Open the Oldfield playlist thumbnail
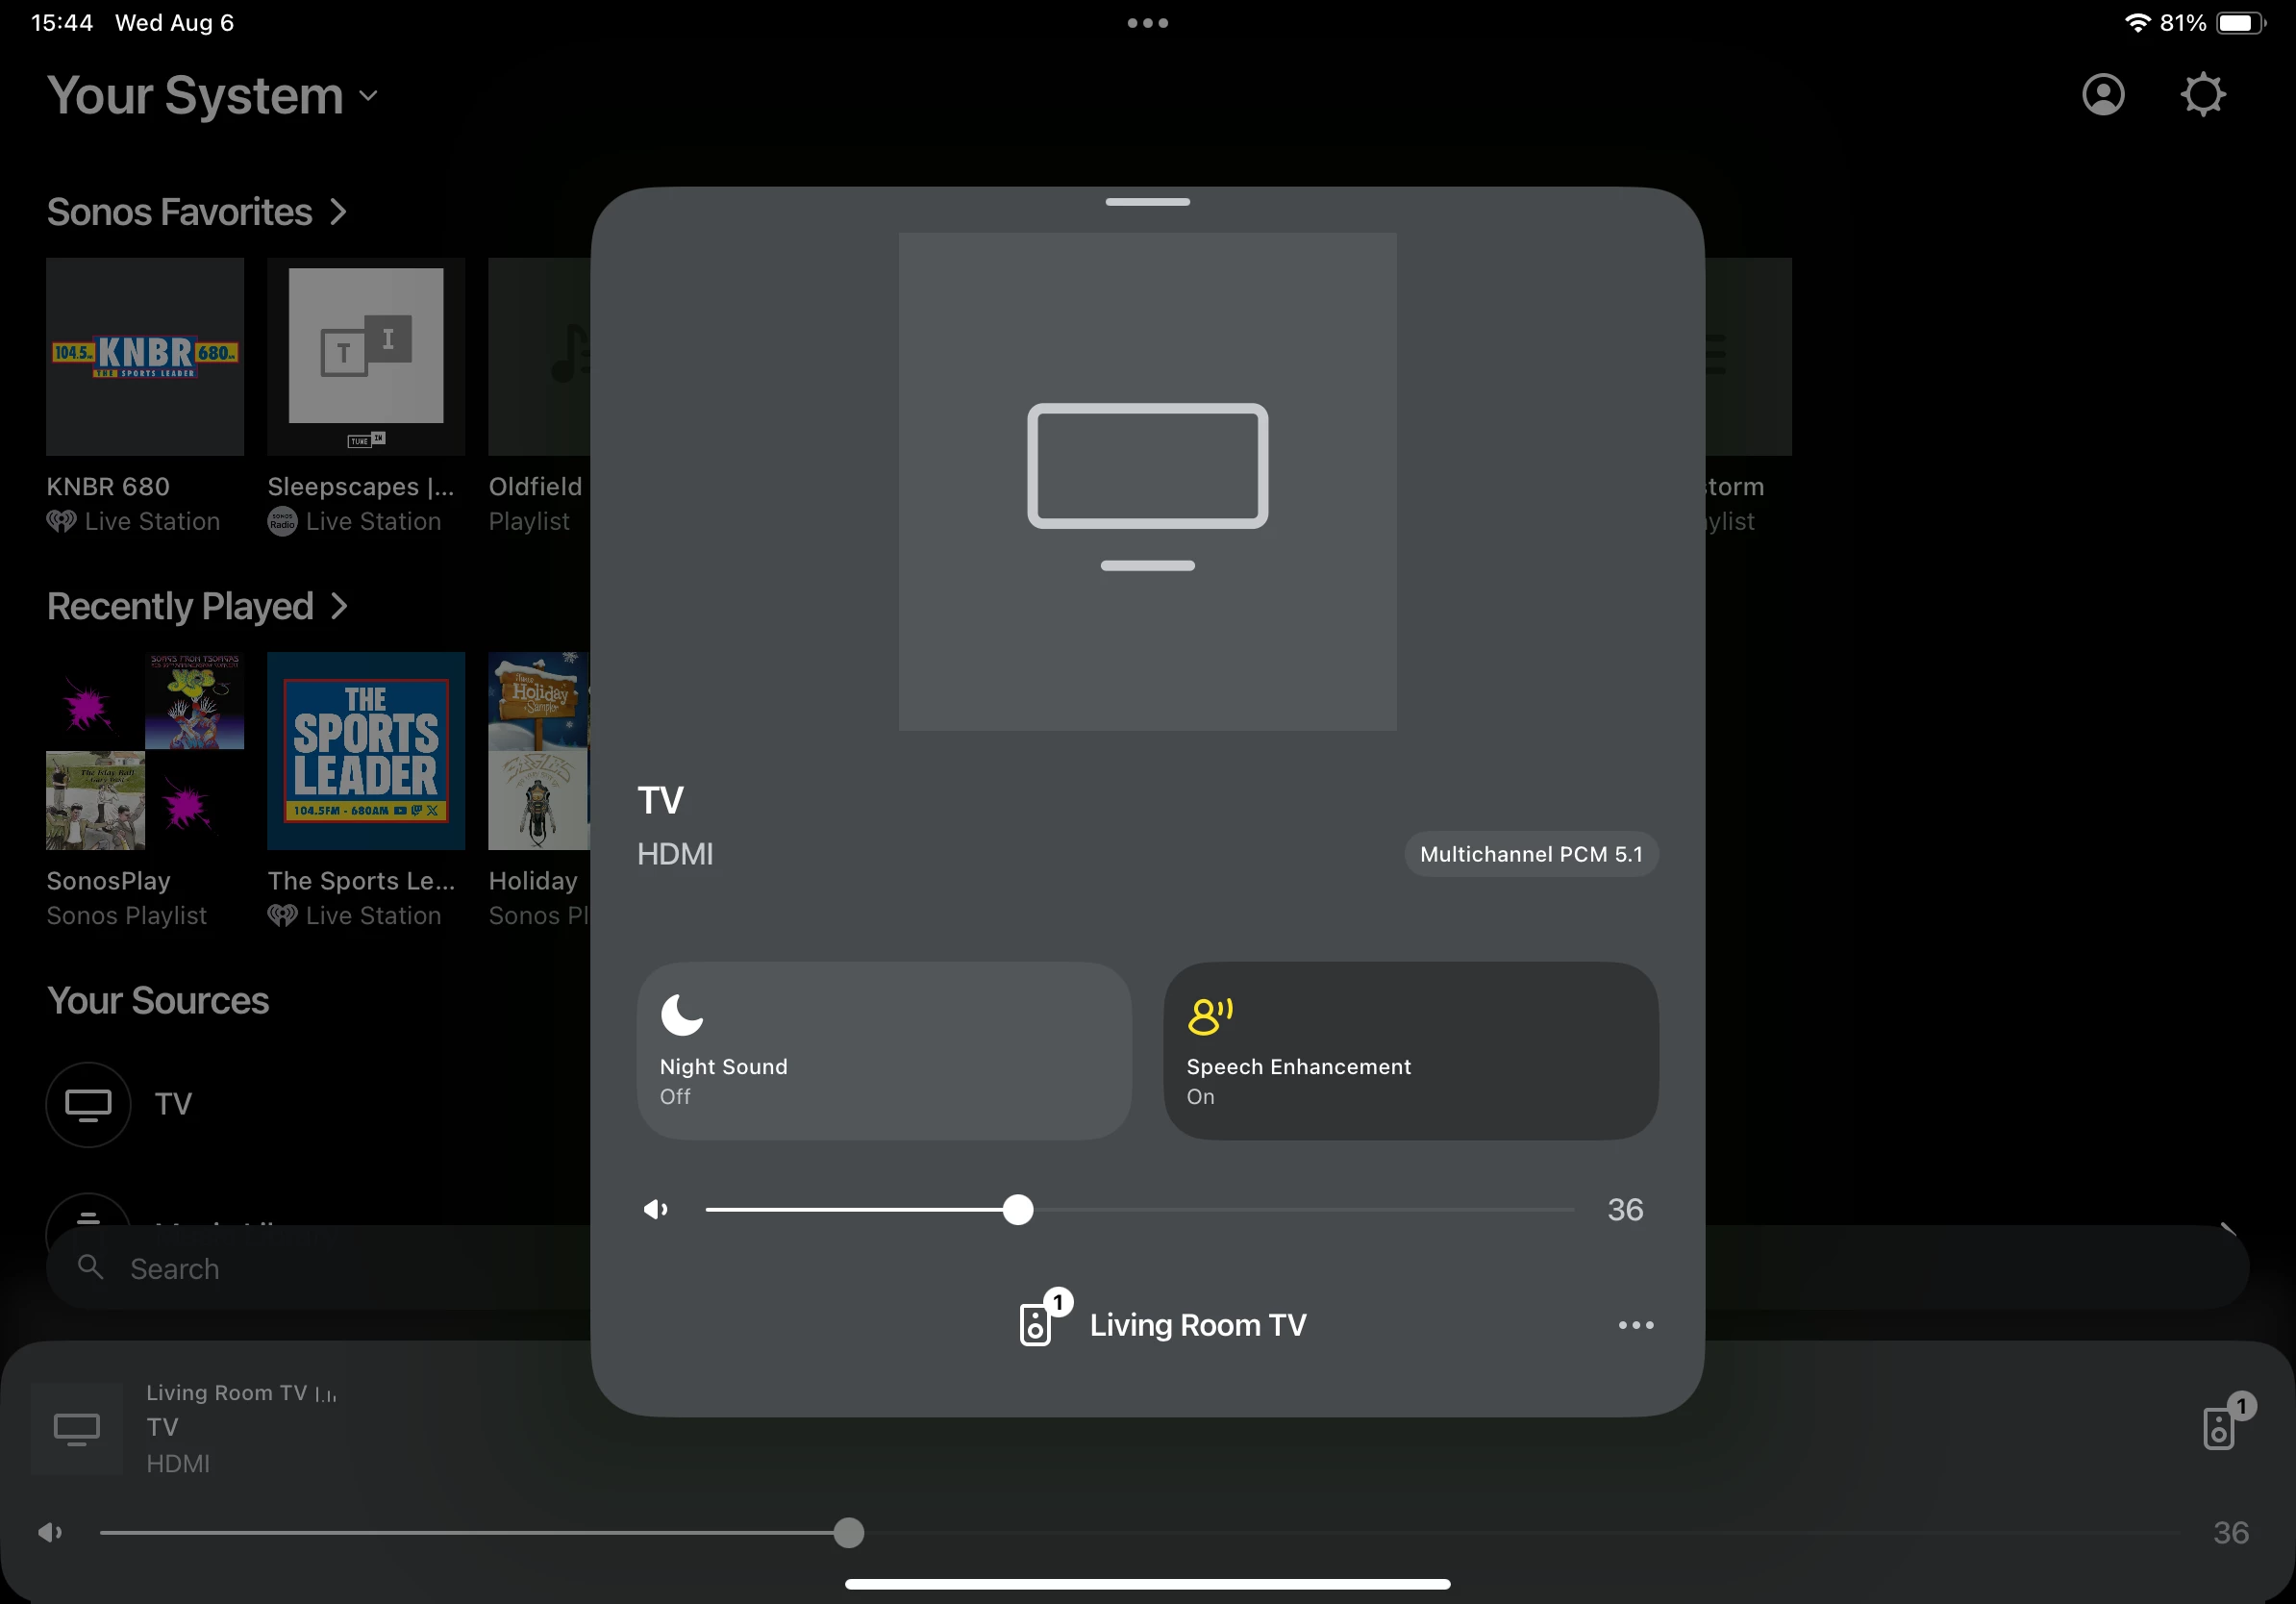The width and height of the screenshot is (2296, 1604). pos(539,357)
